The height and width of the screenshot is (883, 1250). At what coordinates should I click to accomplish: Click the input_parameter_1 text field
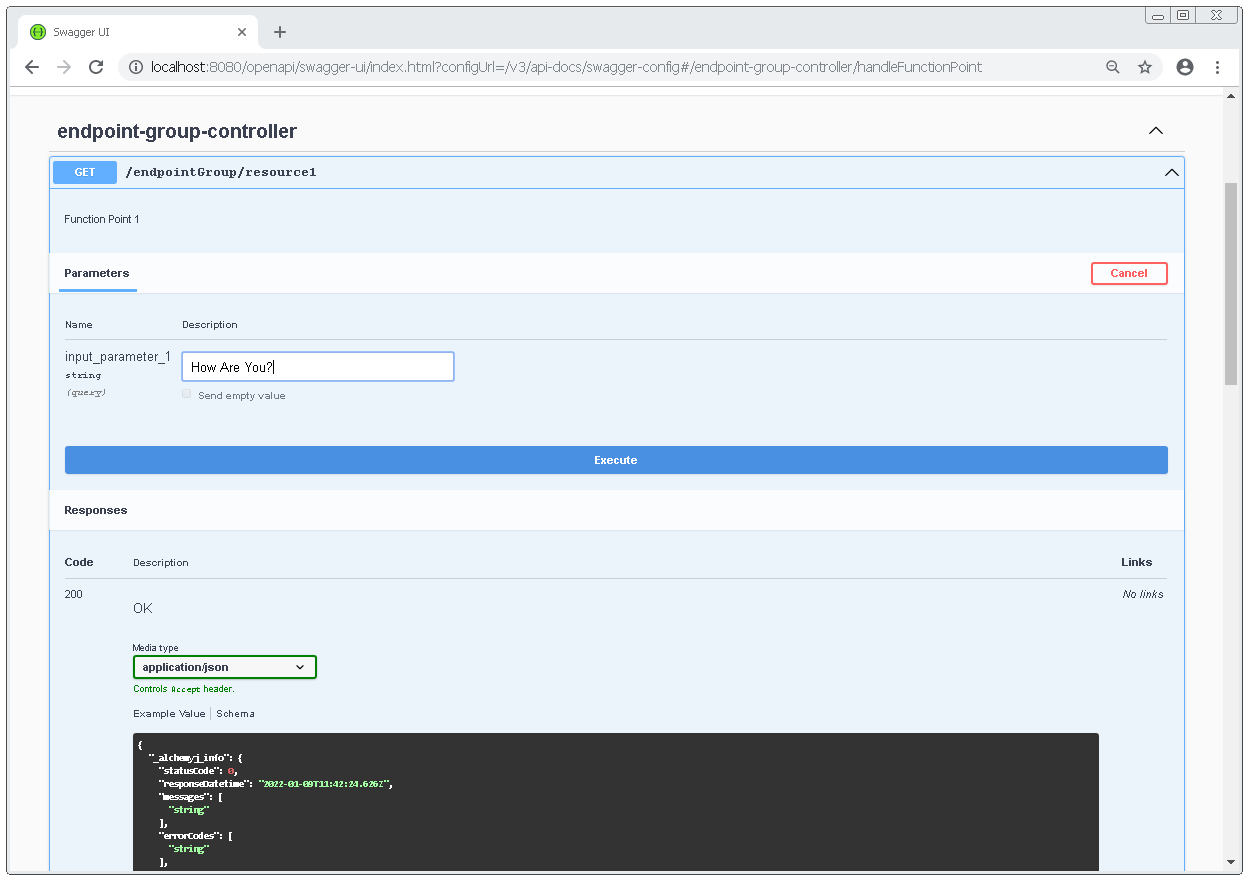point(318,367)
